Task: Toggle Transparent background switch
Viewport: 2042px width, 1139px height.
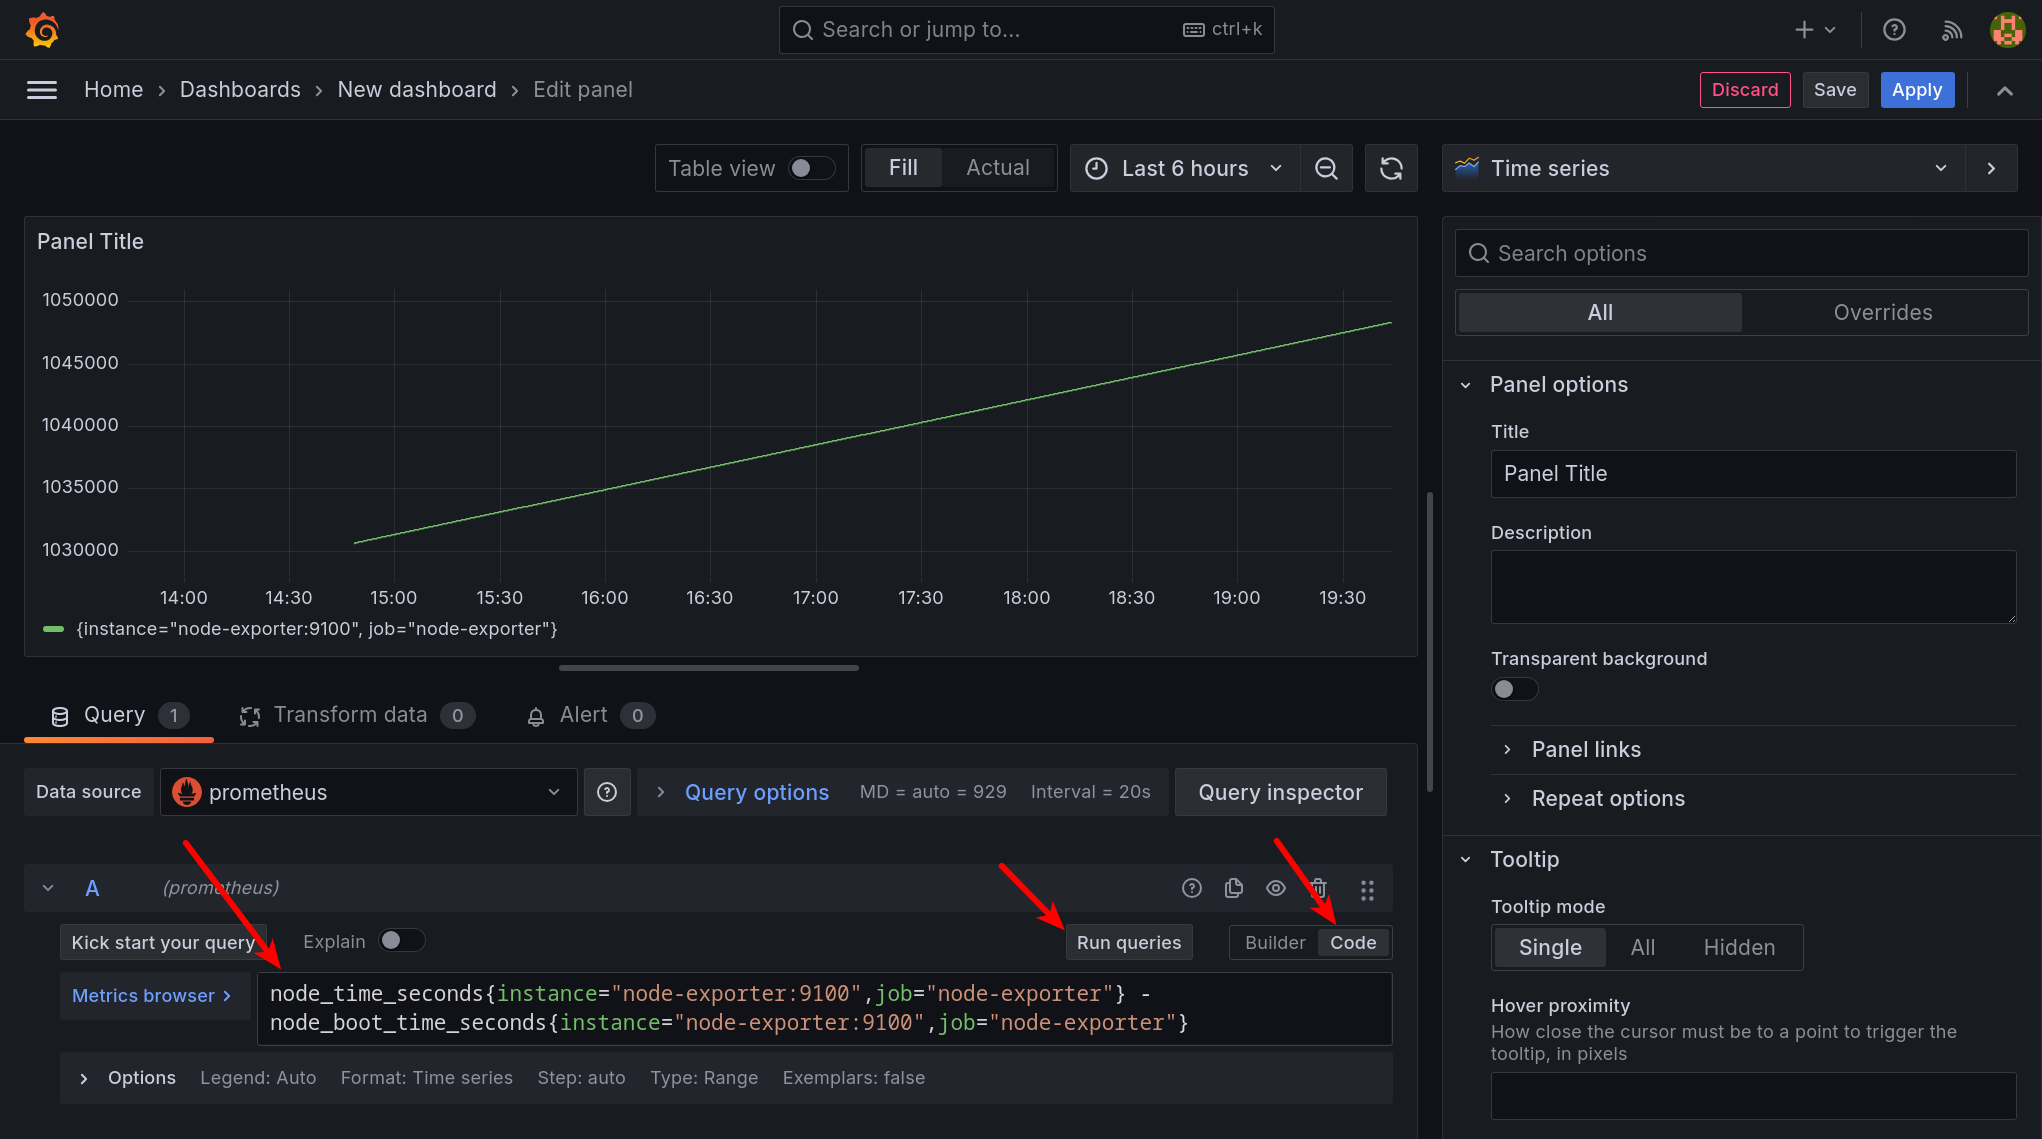Action: point(1514,689)
